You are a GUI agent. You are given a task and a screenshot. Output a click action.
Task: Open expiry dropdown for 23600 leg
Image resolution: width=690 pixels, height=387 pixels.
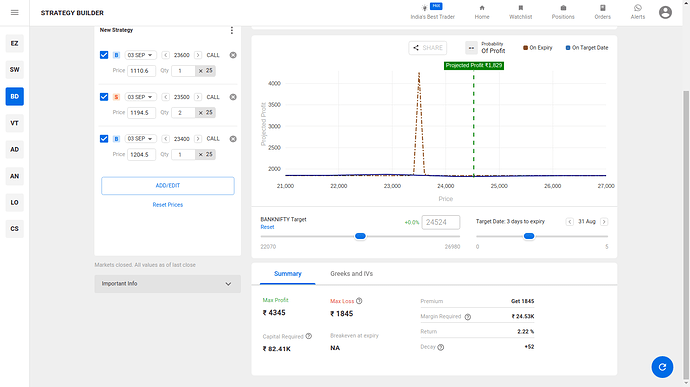140,55
